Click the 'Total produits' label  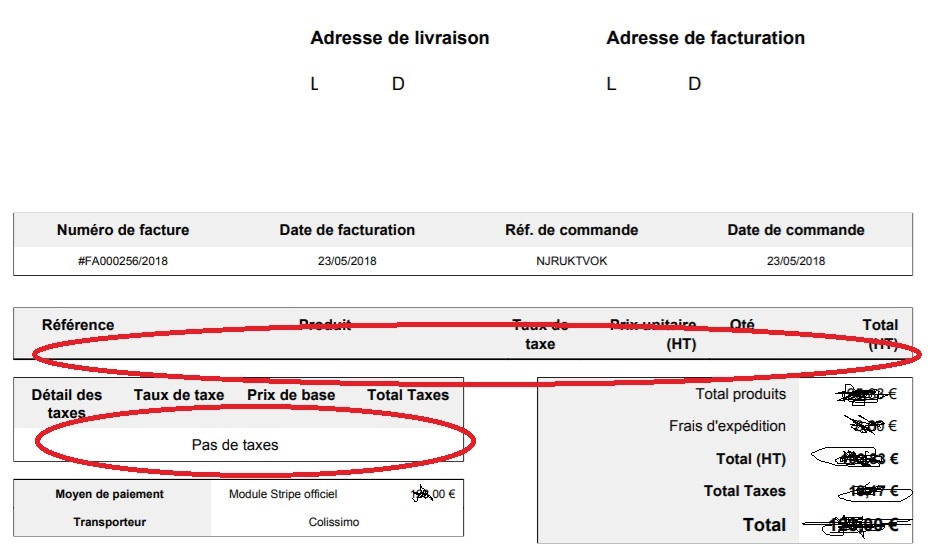741,394
